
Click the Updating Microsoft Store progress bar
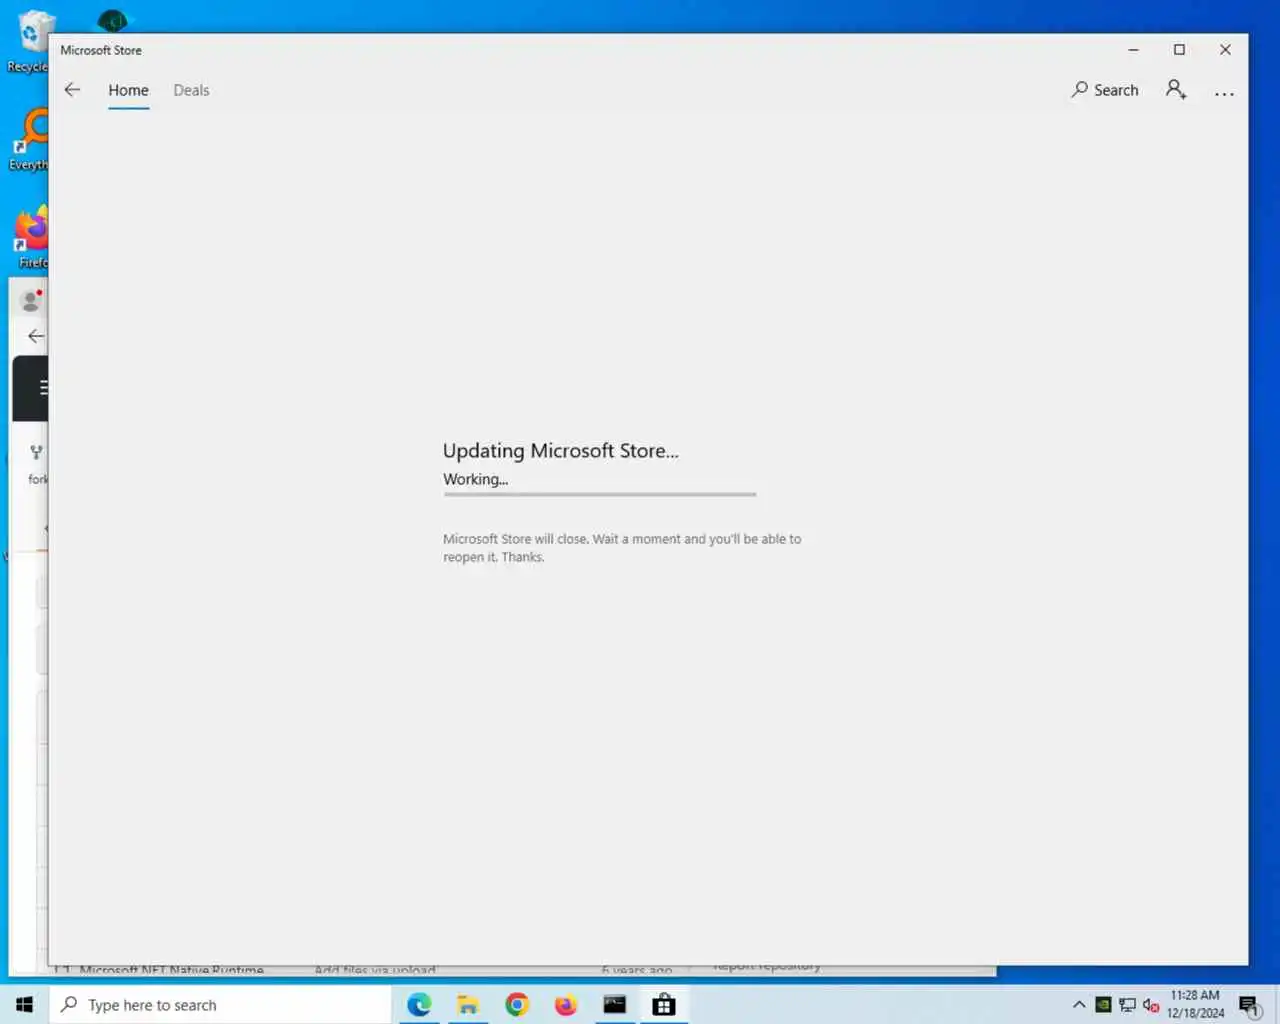600,494
